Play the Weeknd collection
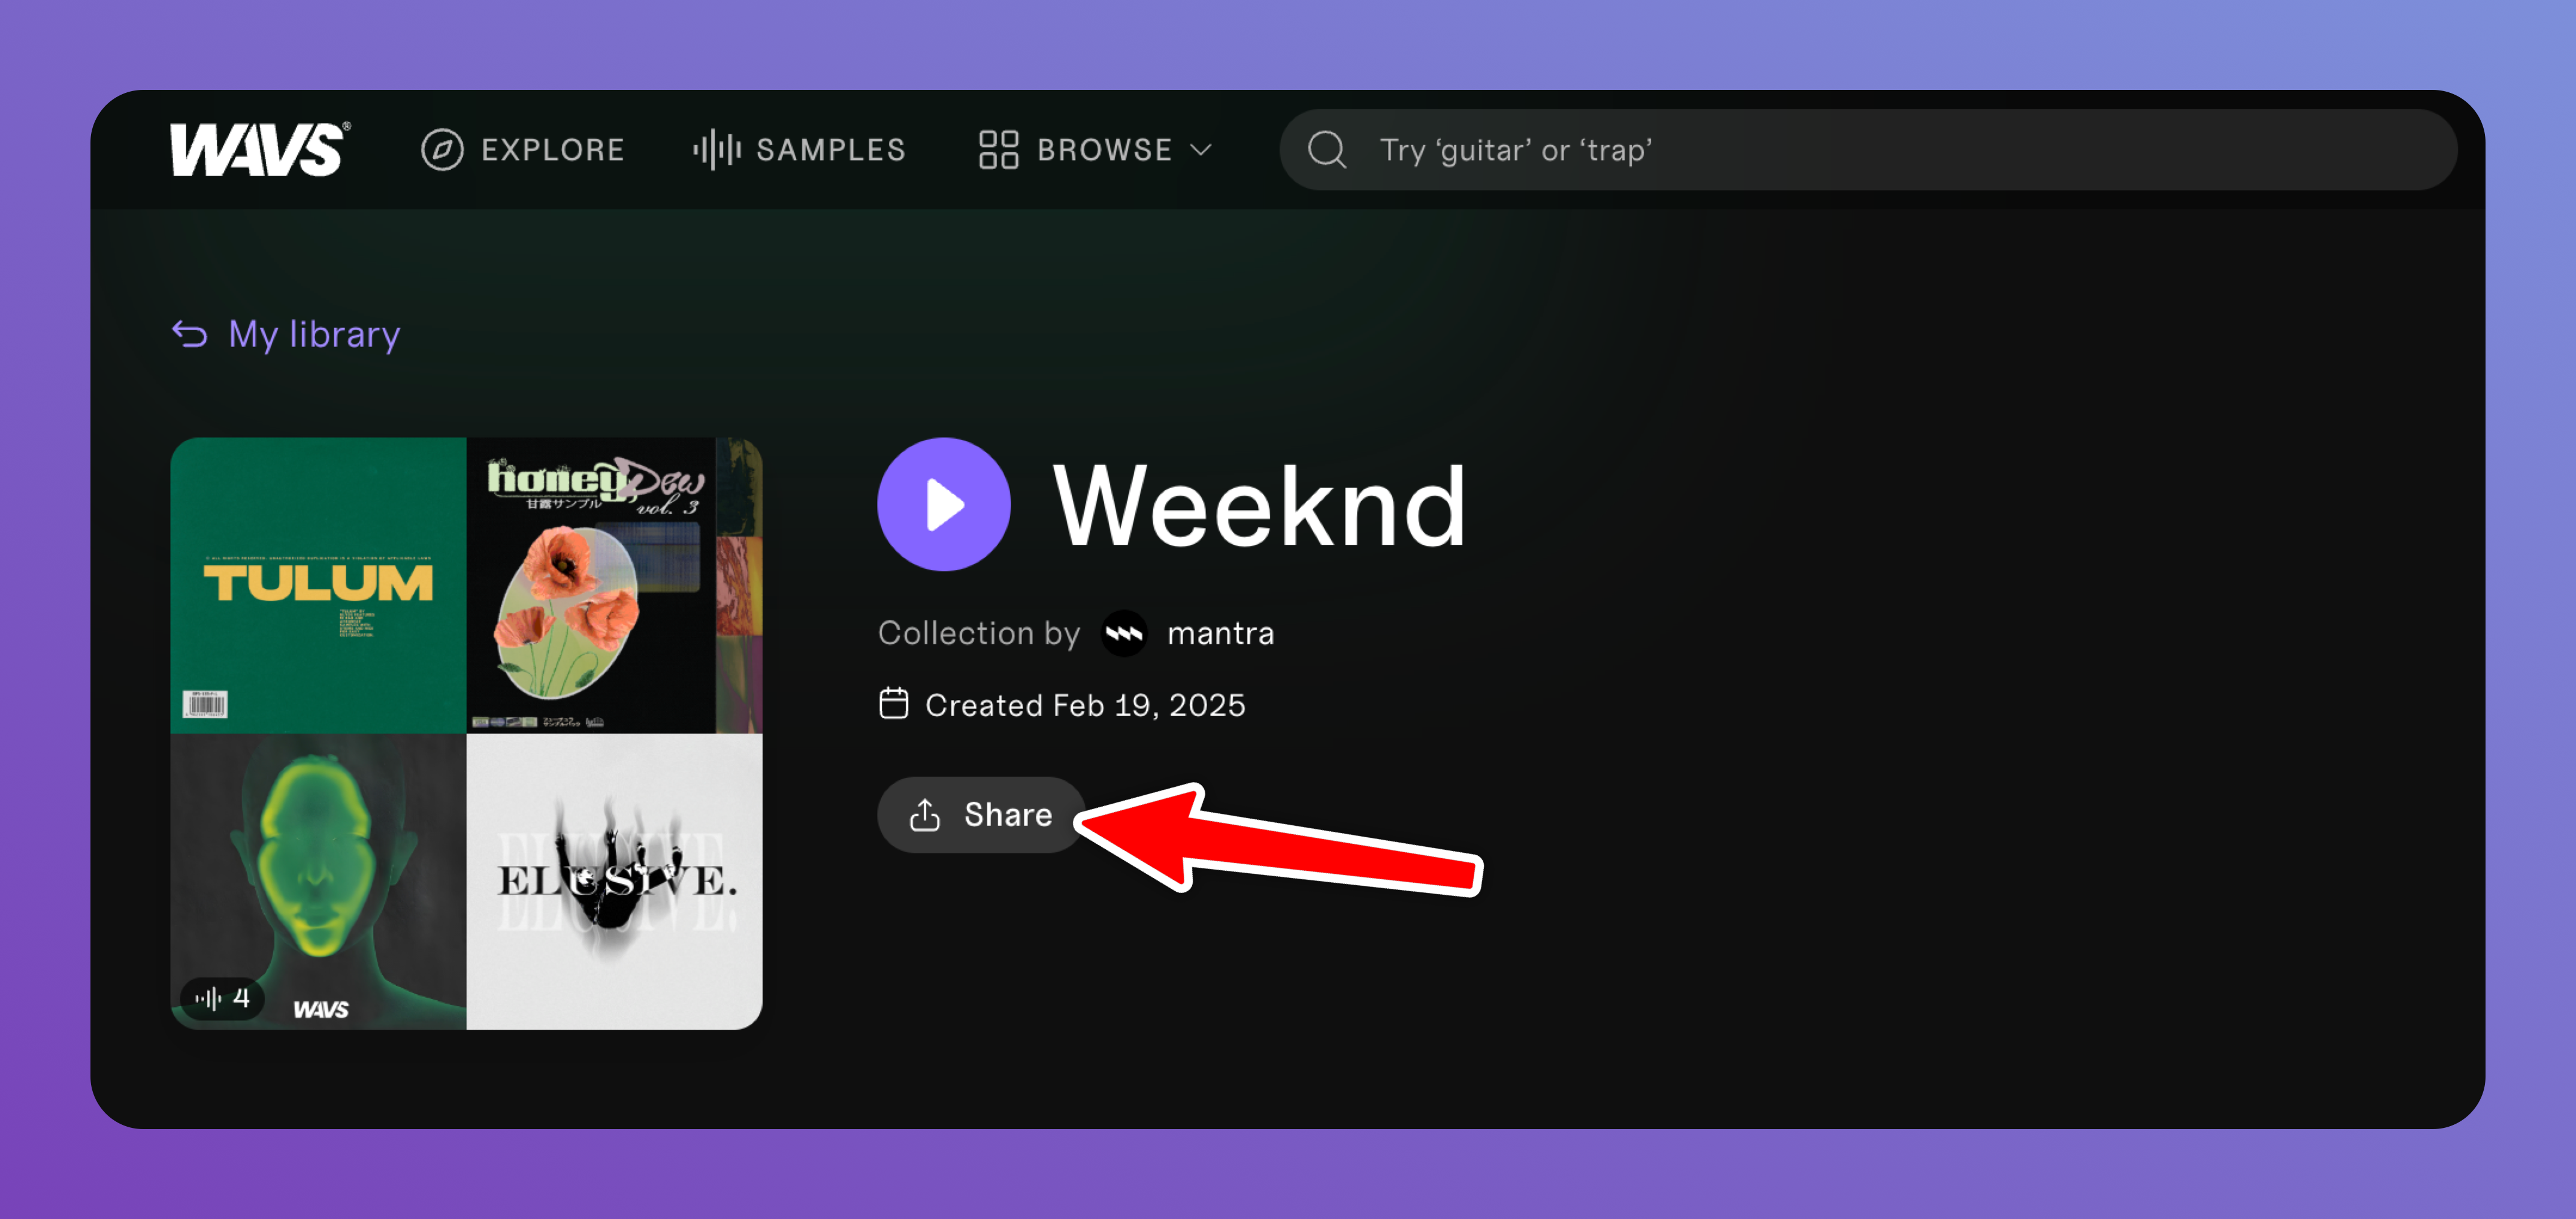Viewport: 2576px width, 1219px height. 943,505
